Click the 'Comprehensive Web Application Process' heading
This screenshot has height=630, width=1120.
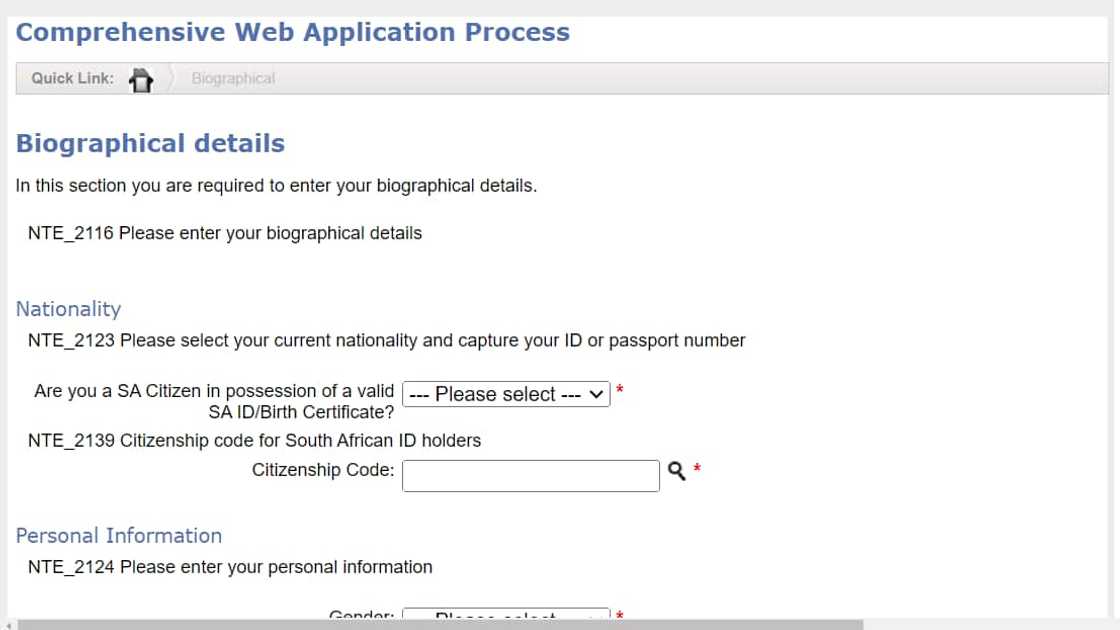[292, 32]
